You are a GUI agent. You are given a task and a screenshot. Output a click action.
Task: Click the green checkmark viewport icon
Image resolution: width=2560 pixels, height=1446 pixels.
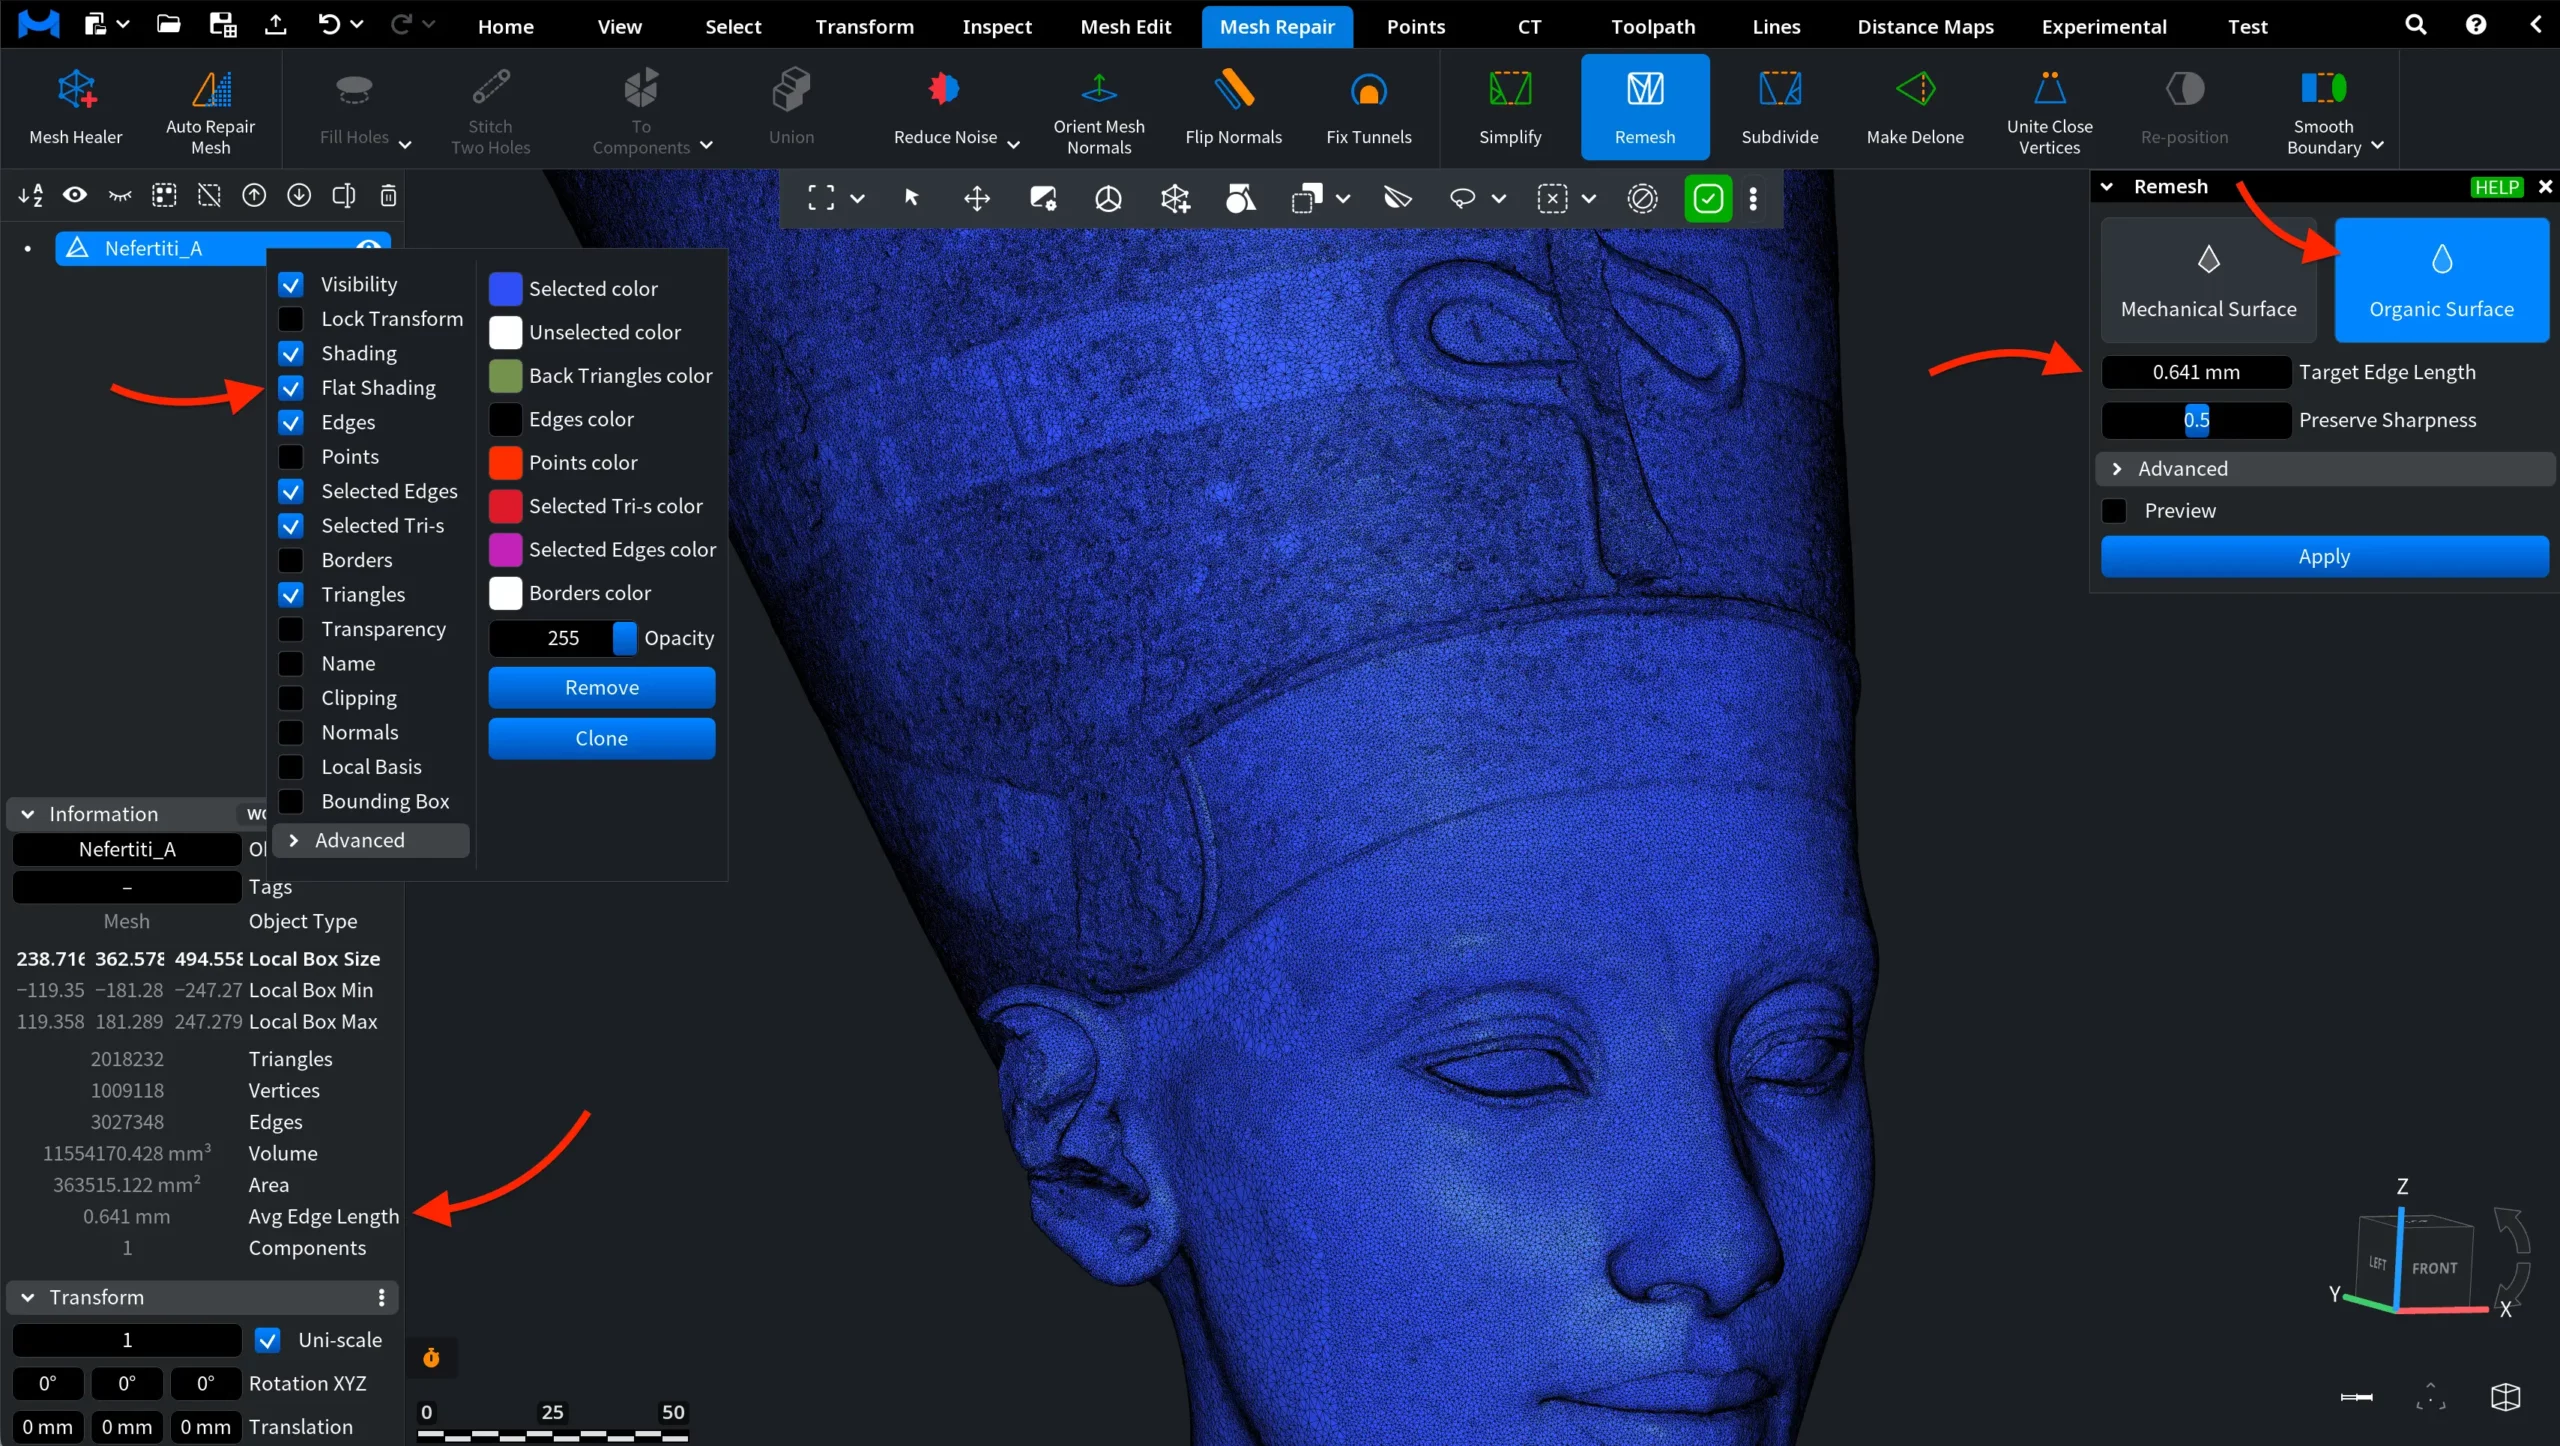coord(1708,198)
